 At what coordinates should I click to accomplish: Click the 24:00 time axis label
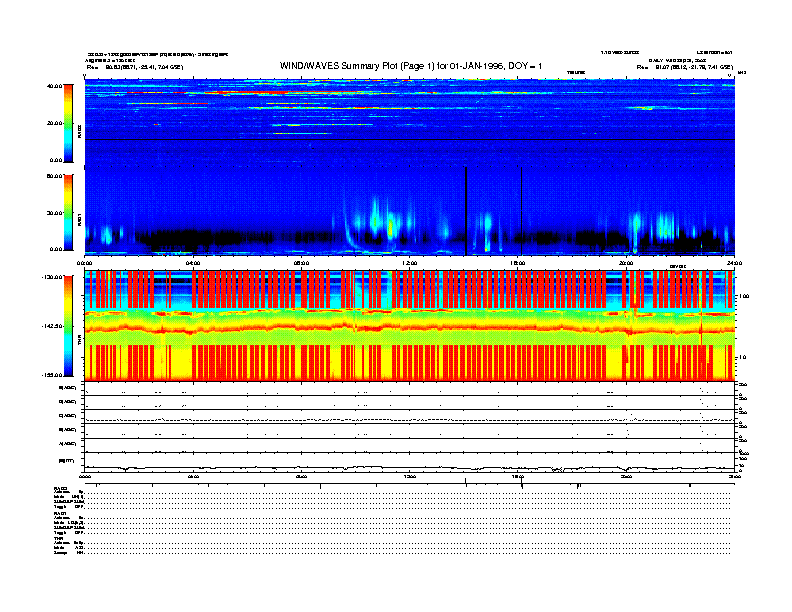[733, 263]
